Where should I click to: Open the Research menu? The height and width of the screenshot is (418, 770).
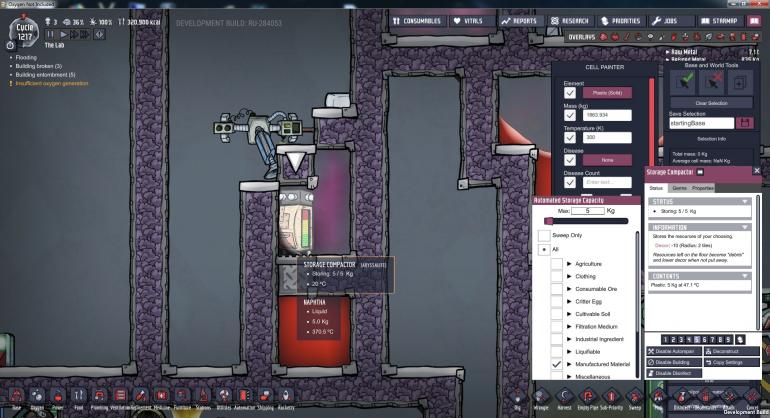(x=570, y=21)
